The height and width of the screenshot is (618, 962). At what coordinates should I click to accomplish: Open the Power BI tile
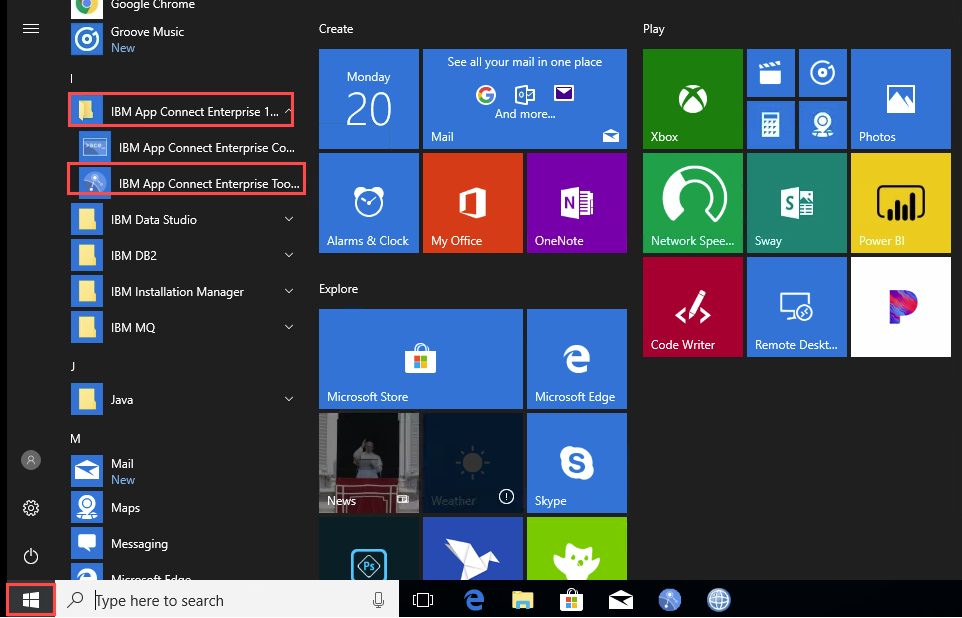[901, 203]
